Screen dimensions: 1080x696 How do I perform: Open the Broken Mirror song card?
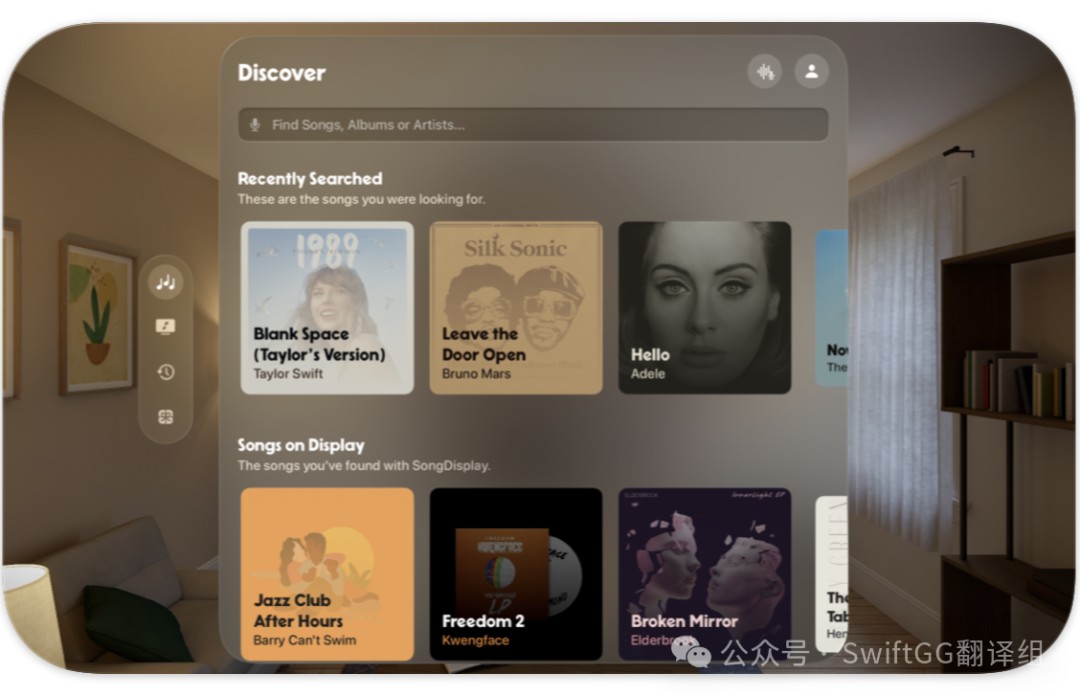click(705, 574)
